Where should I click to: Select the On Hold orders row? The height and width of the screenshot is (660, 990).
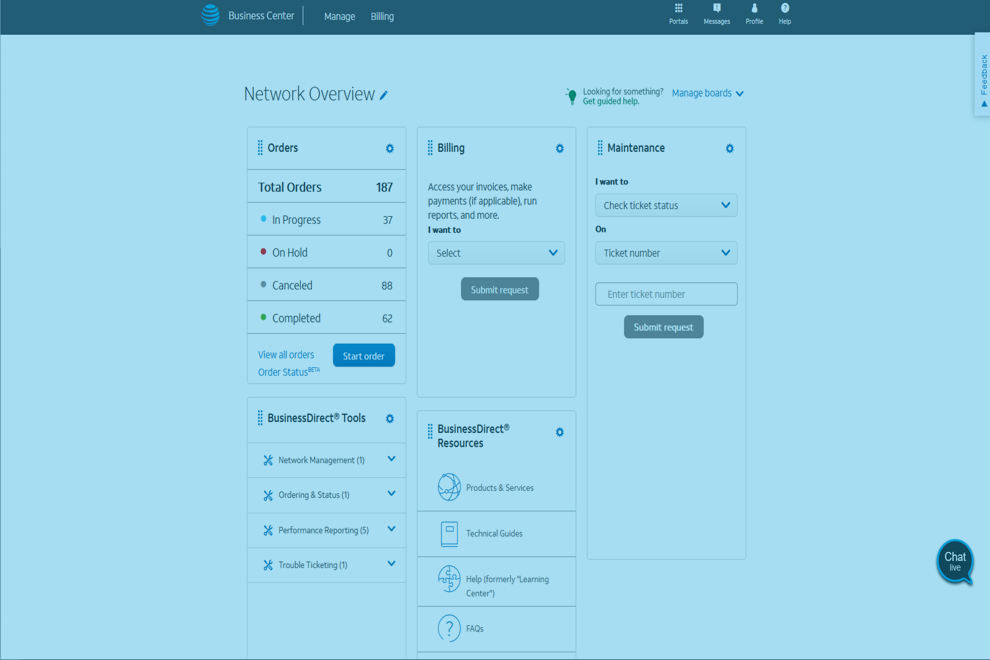326,253
